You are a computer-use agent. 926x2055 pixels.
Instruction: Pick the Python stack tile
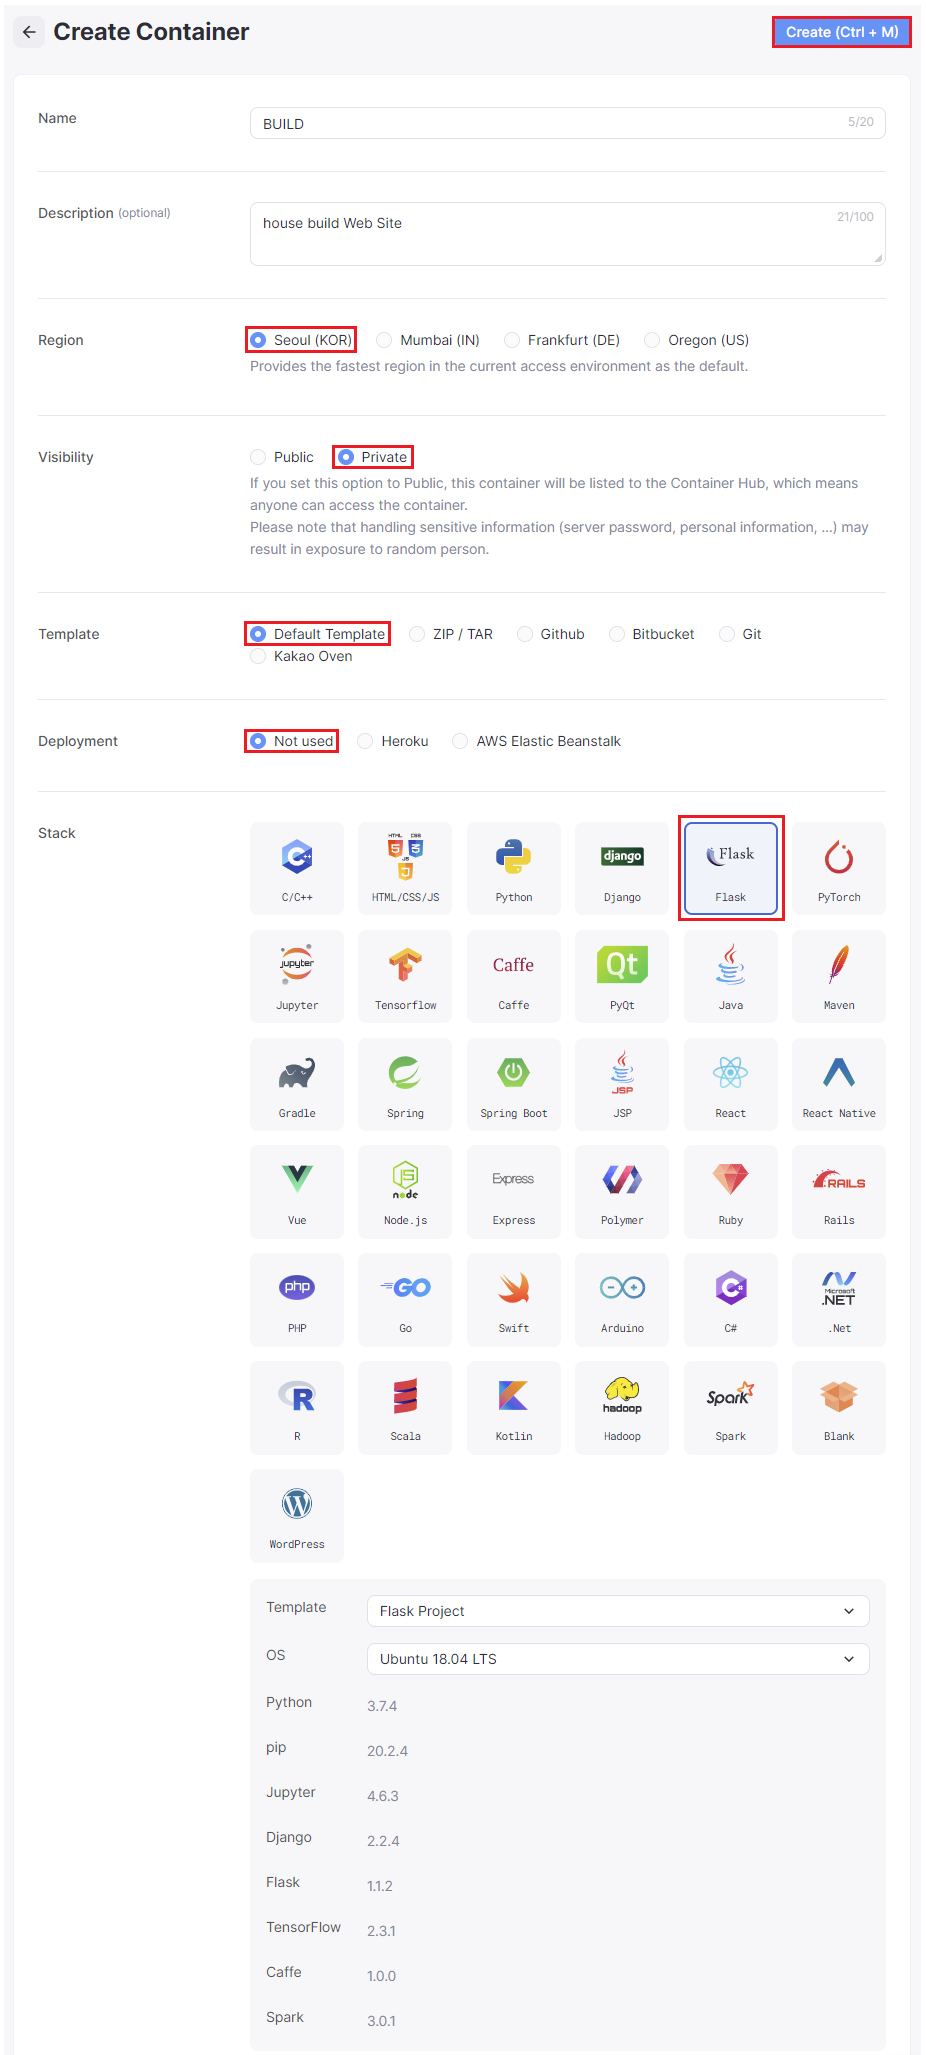coord(514,868)
